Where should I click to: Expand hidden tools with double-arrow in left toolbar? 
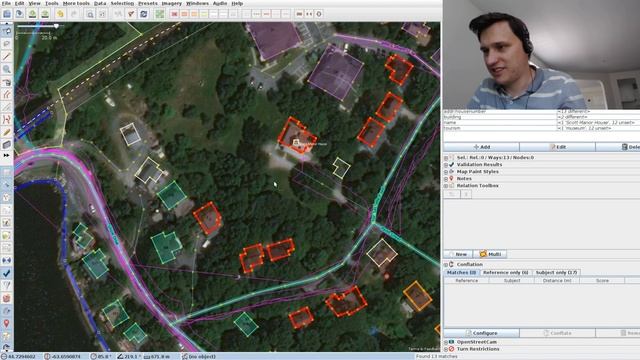click(6, 156)
